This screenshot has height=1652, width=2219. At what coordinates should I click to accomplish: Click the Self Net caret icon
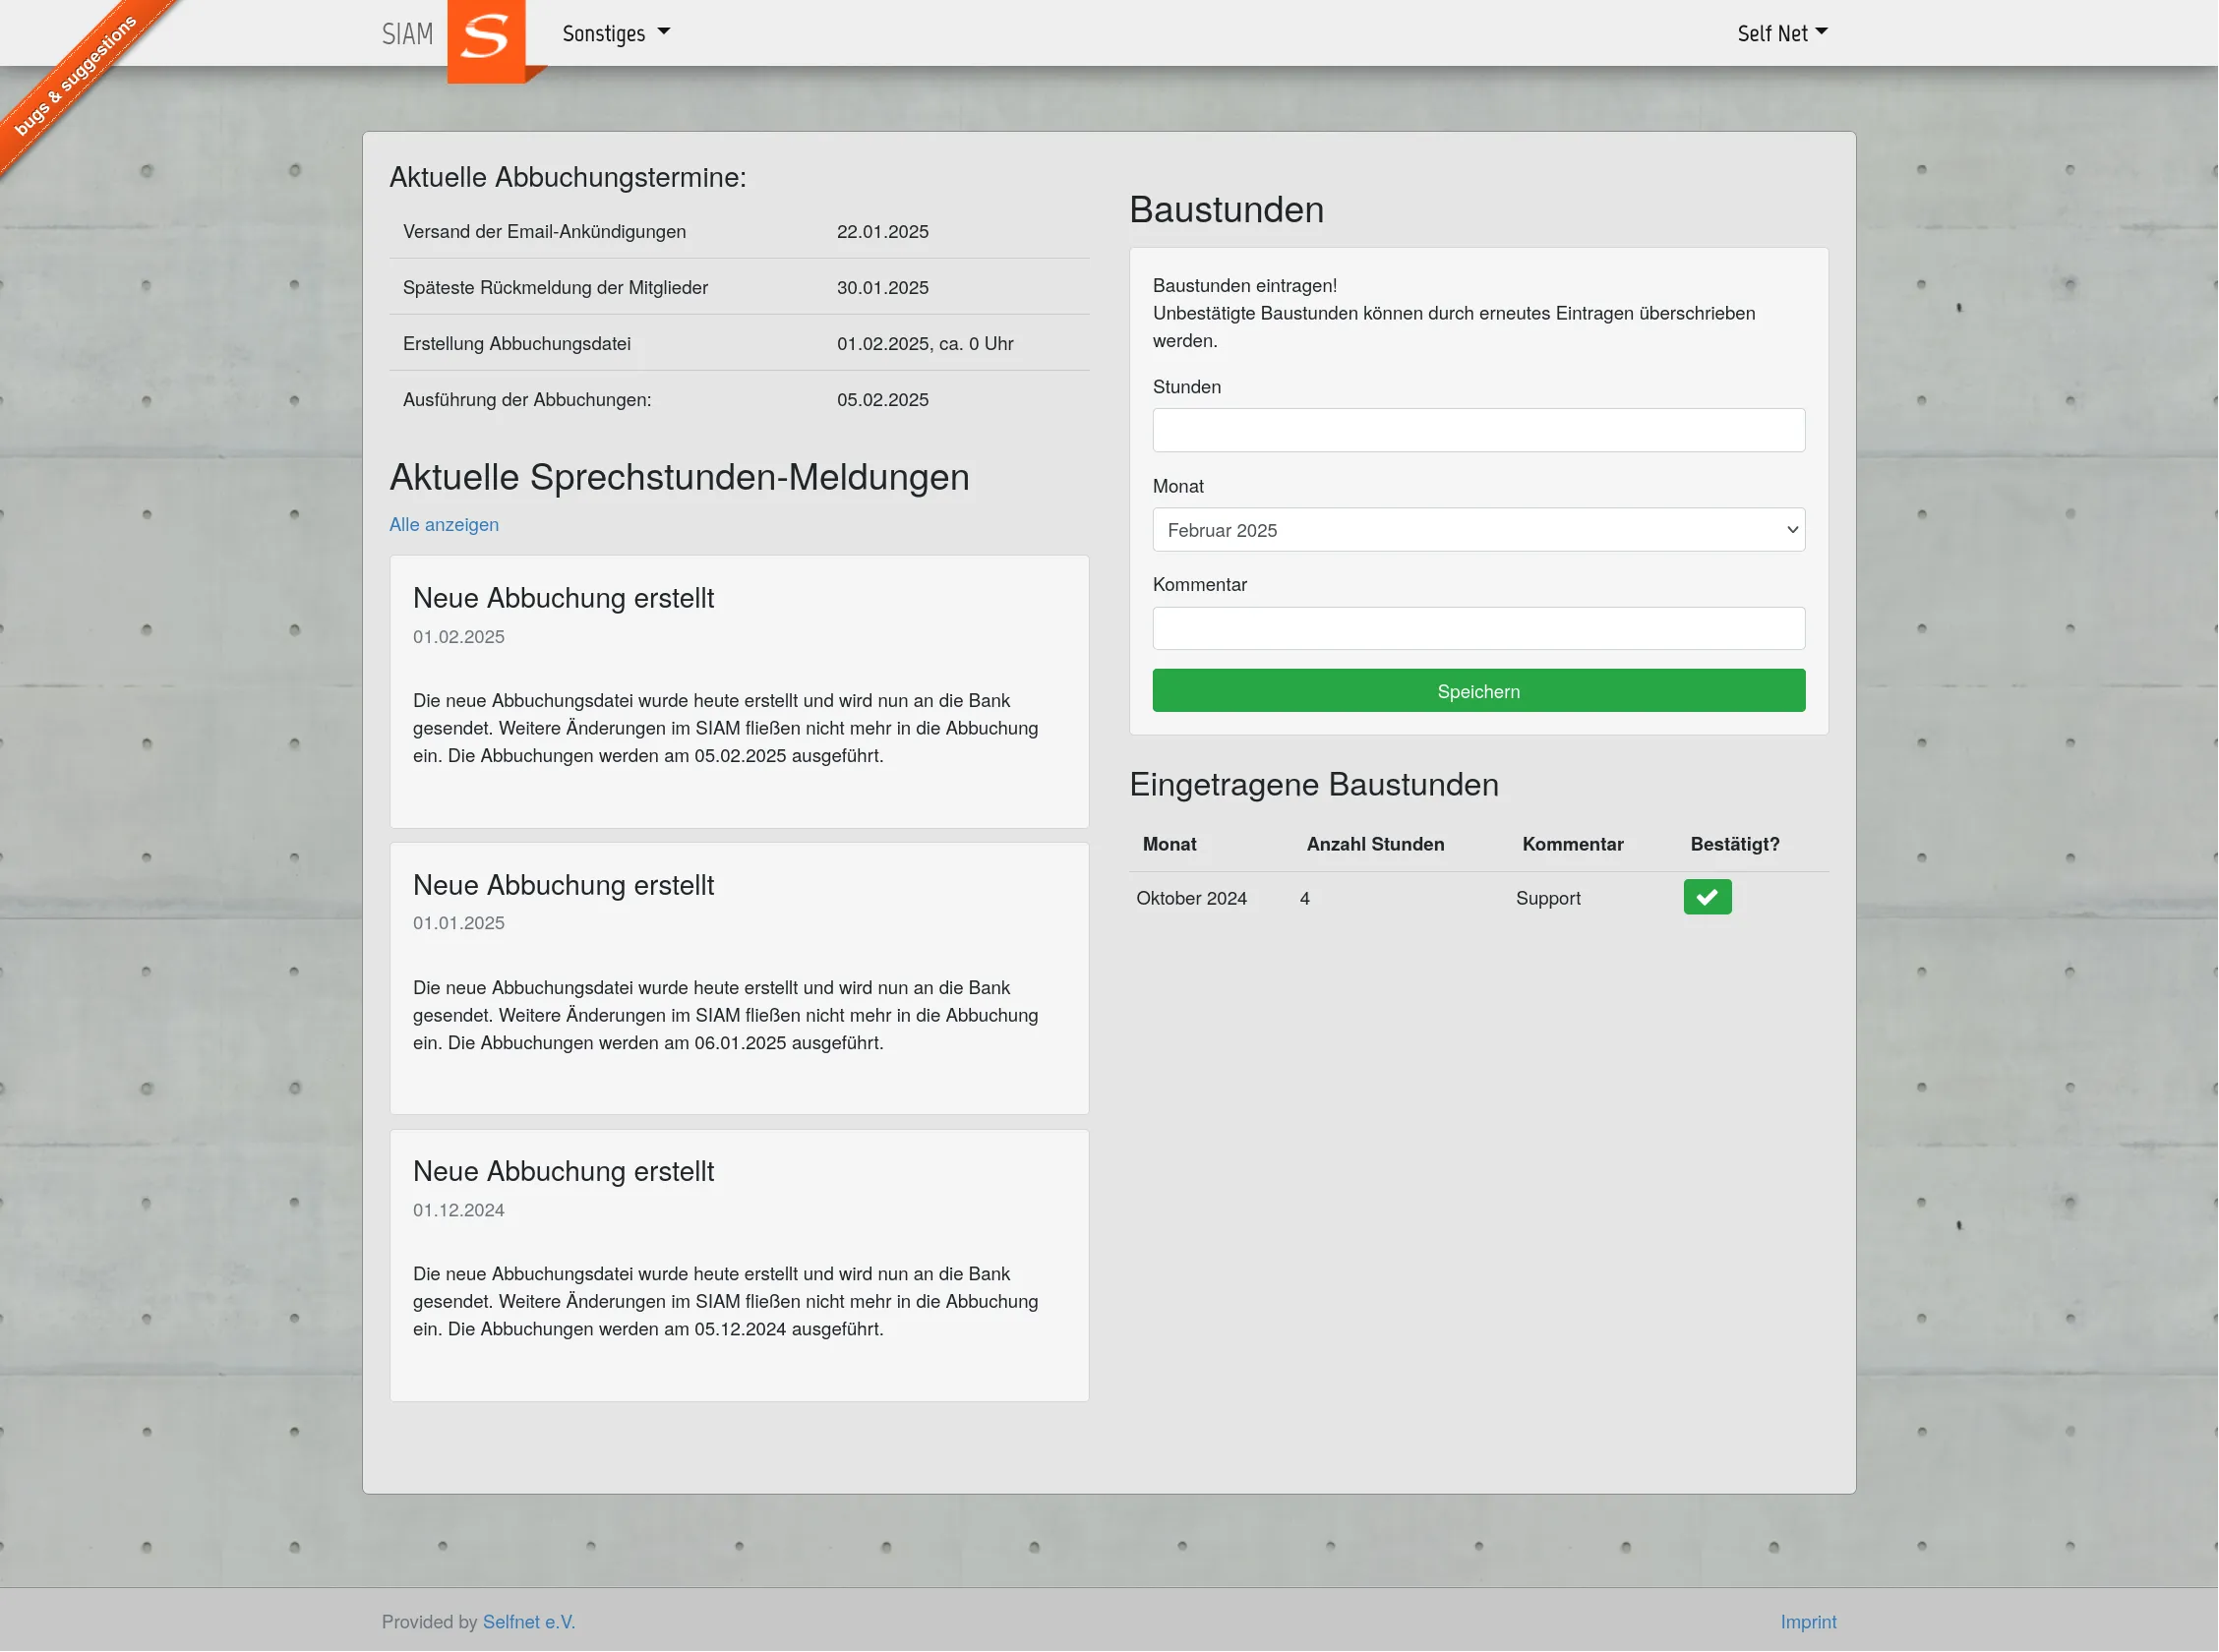click(1823, 32)
